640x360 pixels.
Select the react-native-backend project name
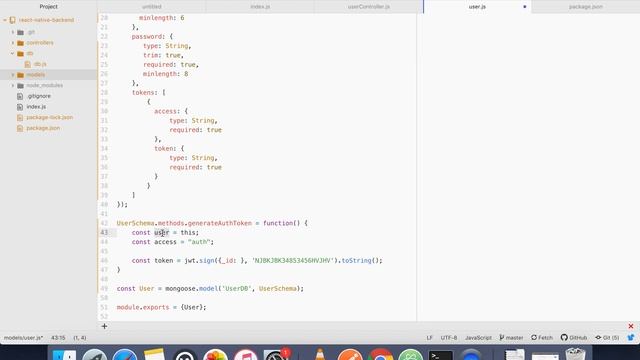[x=47, y=20]
